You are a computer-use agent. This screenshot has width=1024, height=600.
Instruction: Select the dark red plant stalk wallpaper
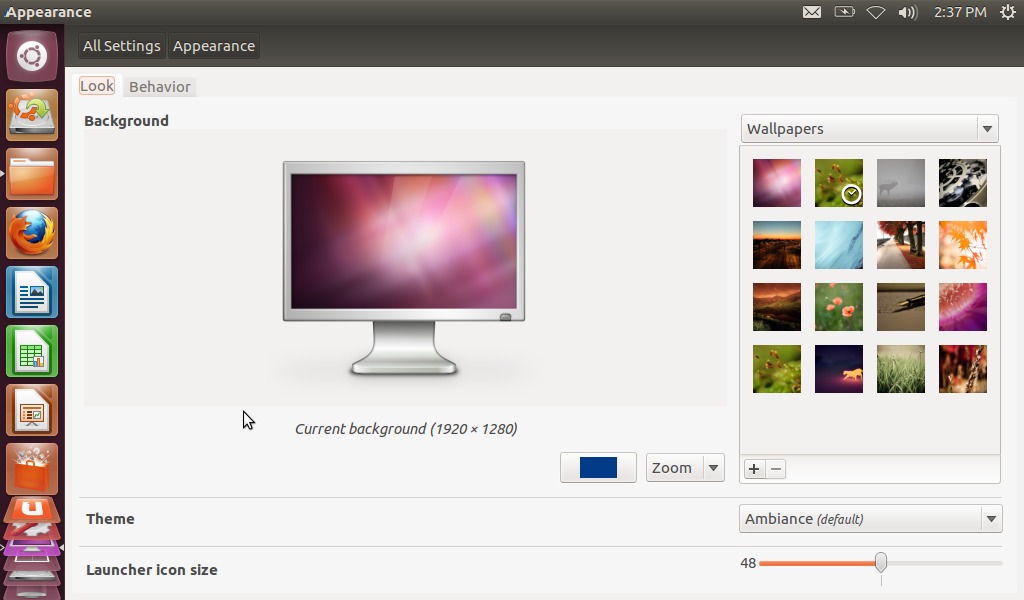click(963, 369)
